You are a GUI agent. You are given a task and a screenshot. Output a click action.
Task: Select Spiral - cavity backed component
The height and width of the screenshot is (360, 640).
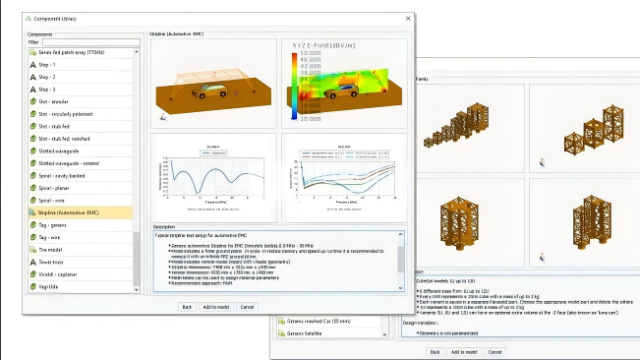[80, 176]
